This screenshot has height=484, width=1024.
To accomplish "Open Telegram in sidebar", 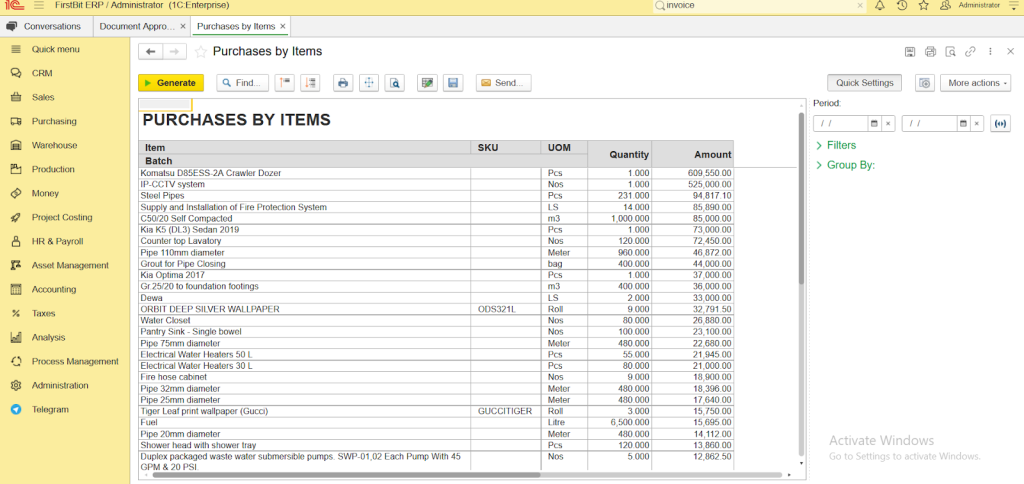I will coord(50,410).
